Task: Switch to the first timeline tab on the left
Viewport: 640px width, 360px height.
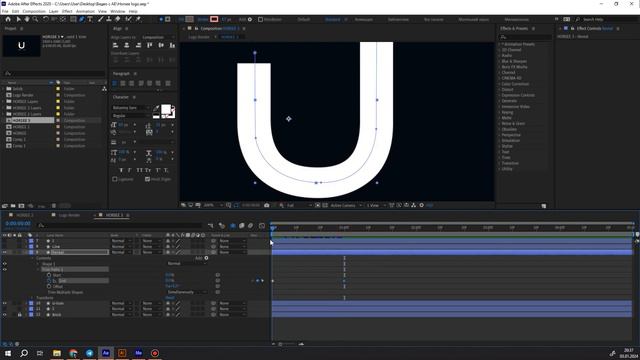Action: pos(24,215)
